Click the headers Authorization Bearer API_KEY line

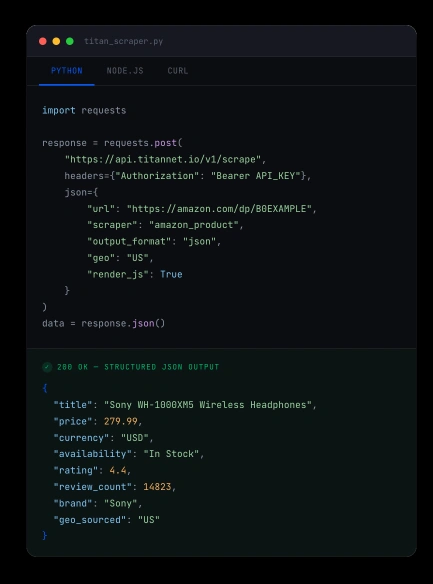[188, 176]
